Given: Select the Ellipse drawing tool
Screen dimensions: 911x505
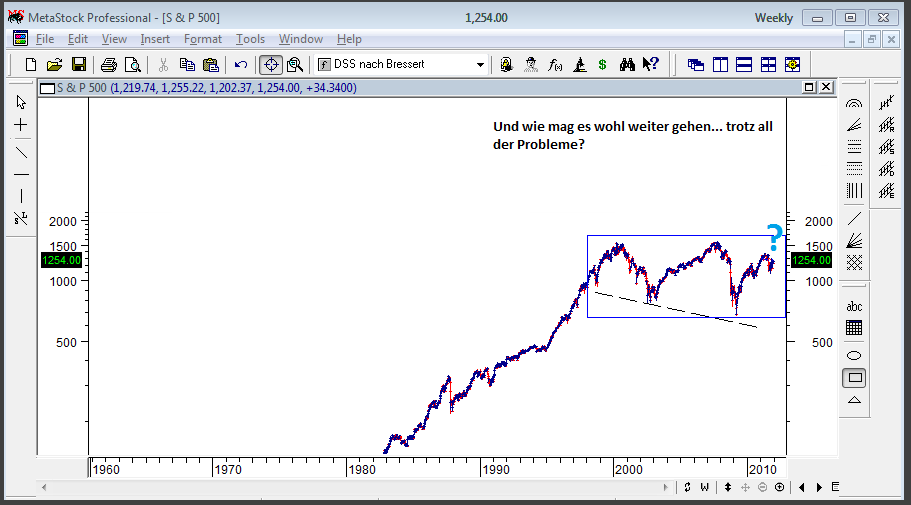Looking at the screenshot, I should (854, 355).
